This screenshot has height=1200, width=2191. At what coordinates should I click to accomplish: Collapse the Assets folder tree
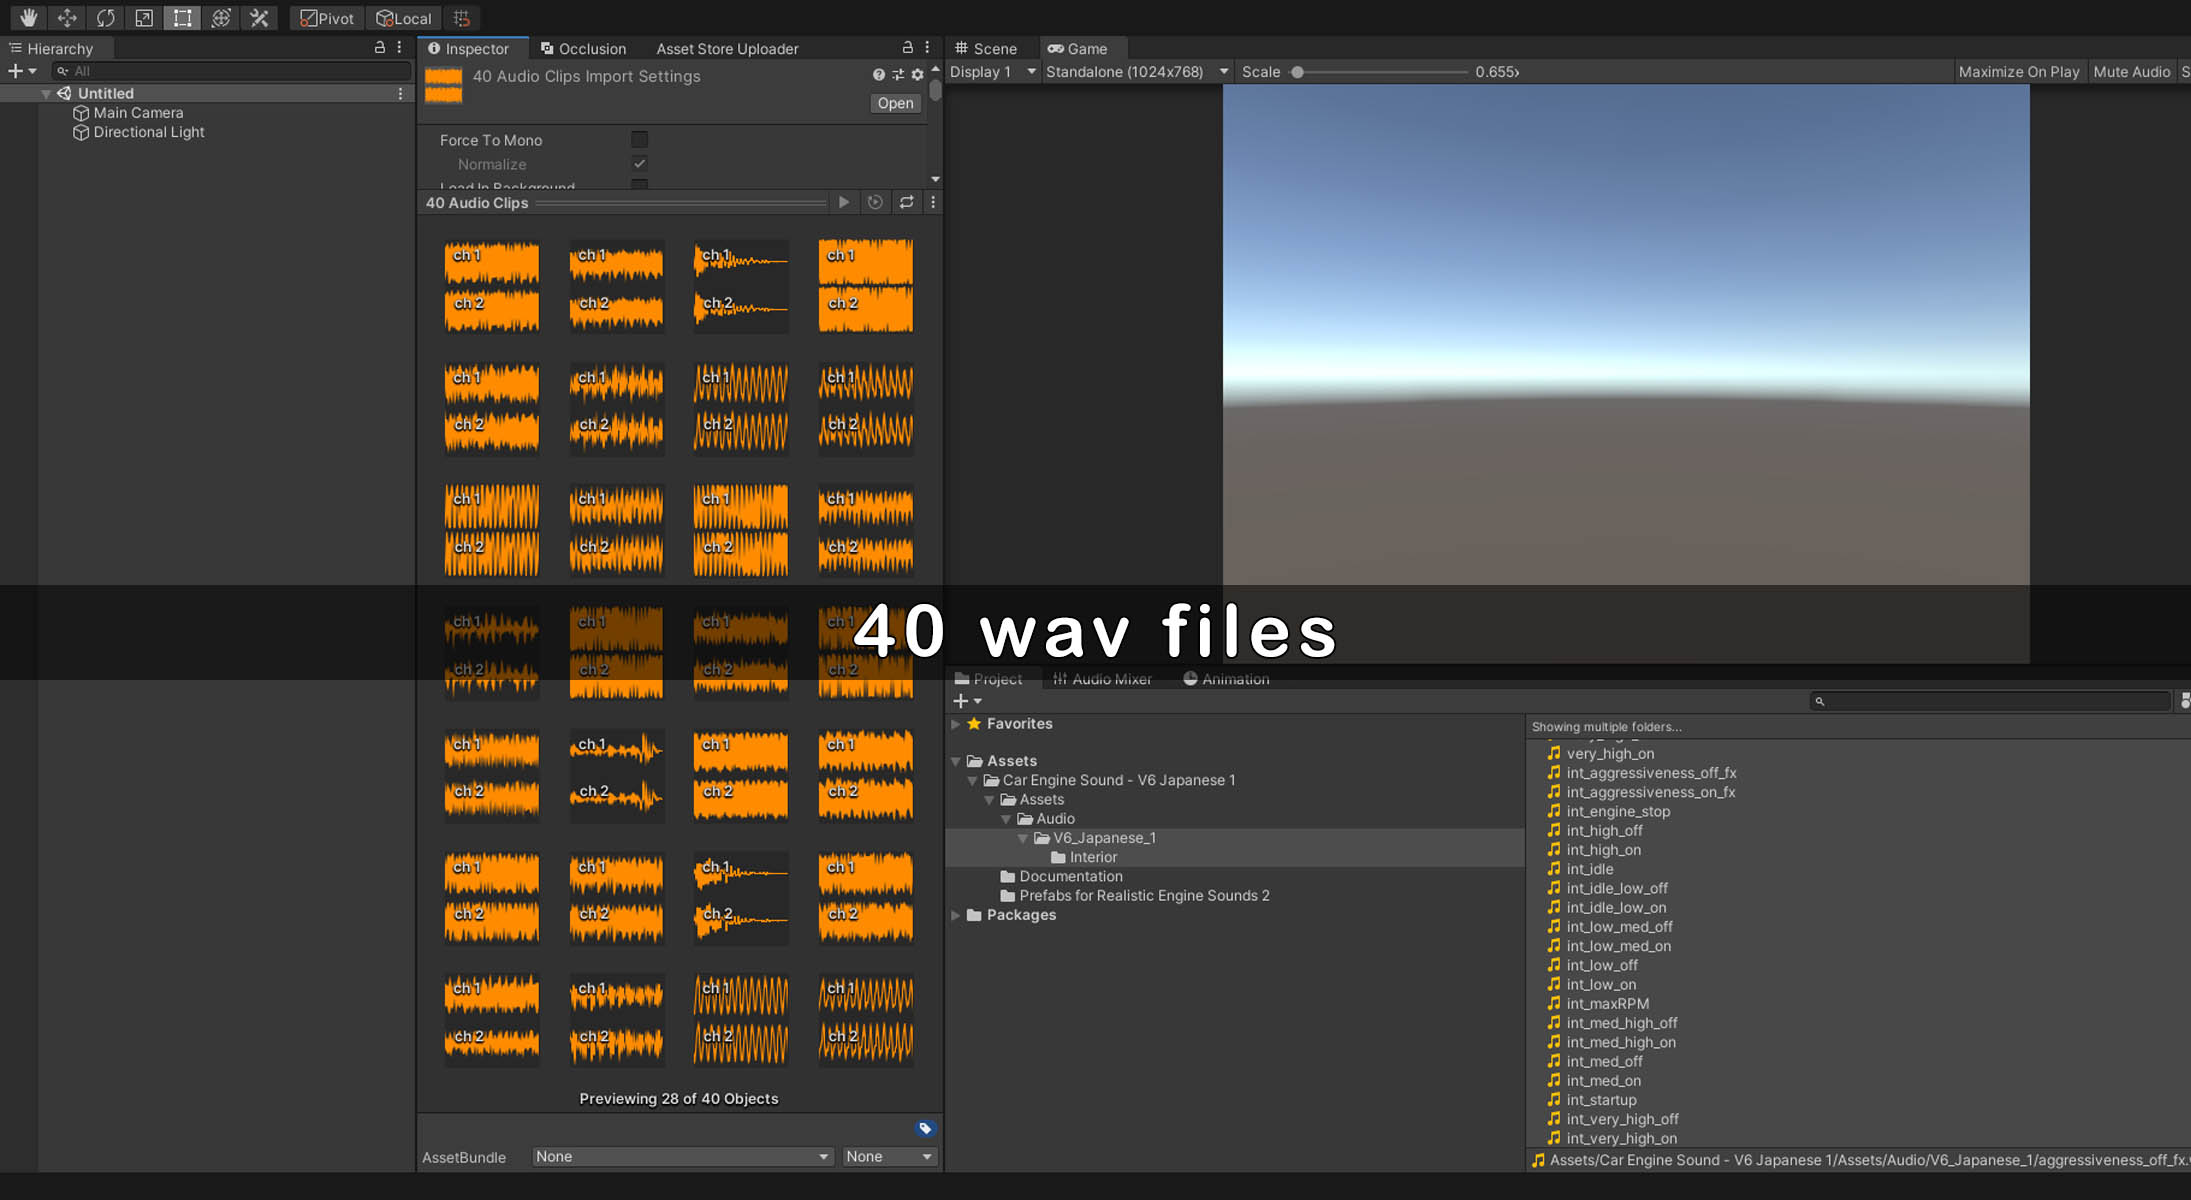956,761
